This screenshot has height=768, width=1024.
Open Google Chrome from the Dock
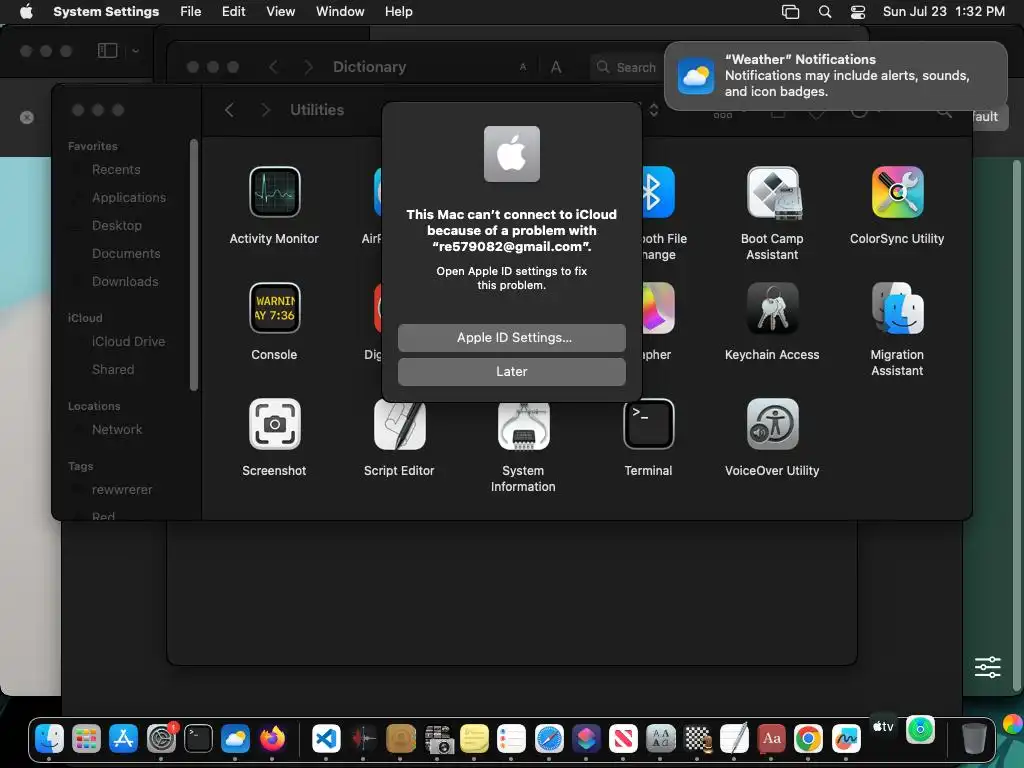tap(808, 739)
